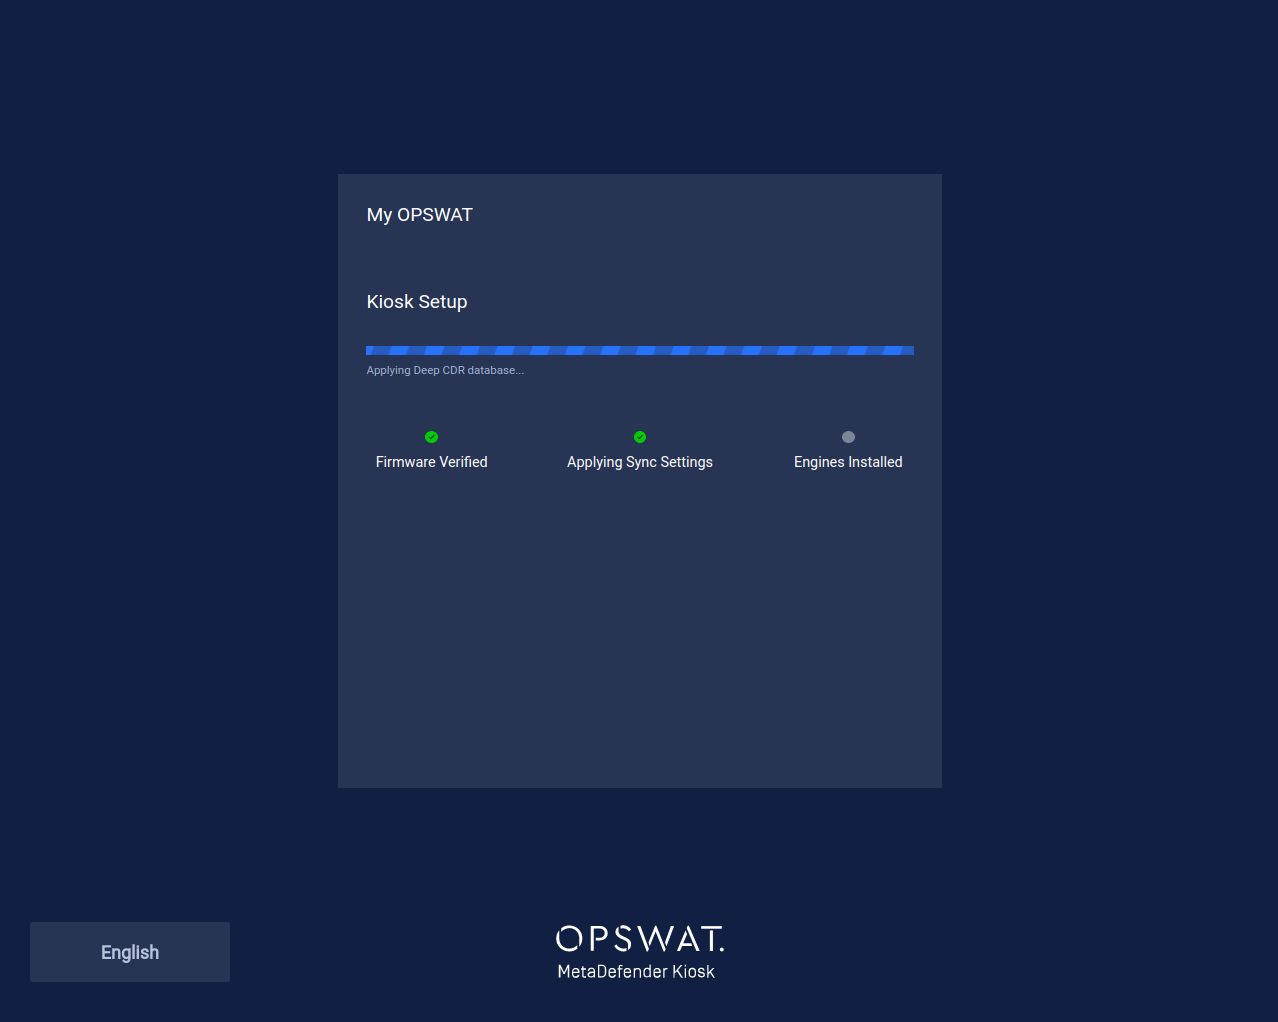Select the 'Applying Deep CDR database...' status text

[x=445, y=370]
